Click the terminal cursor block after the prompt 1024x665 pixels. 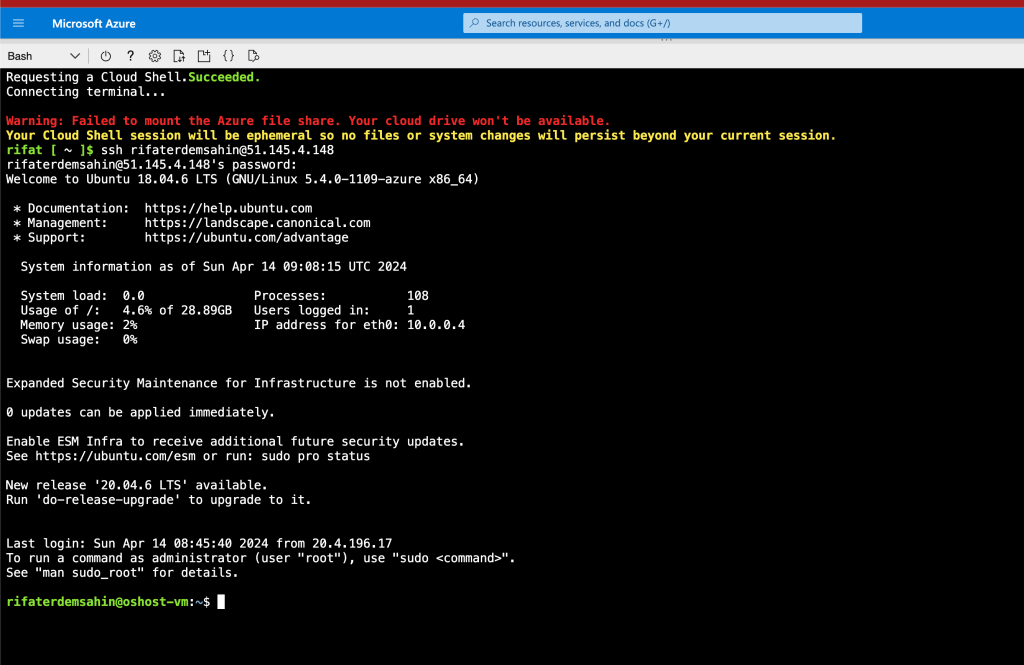(221, 602)
